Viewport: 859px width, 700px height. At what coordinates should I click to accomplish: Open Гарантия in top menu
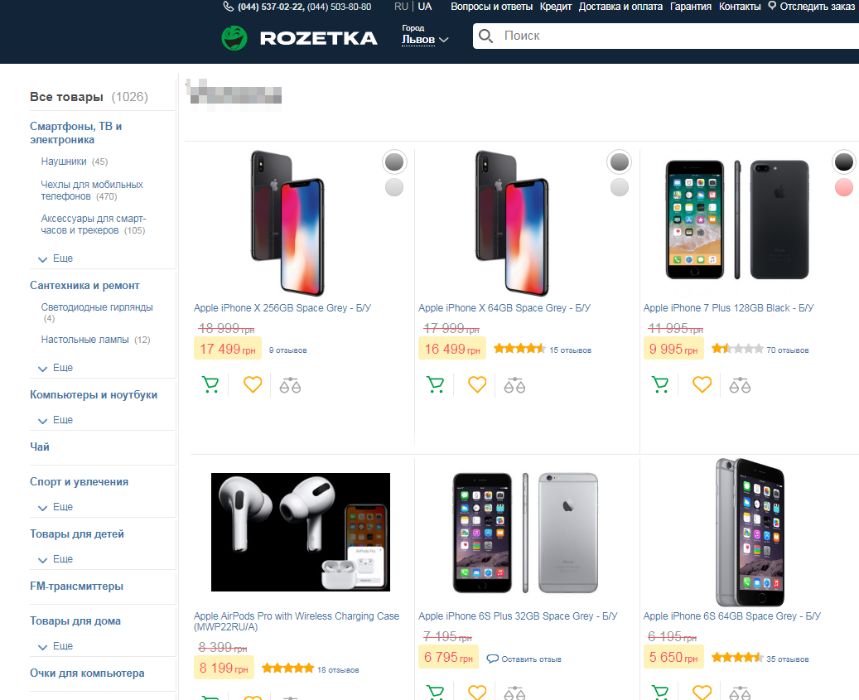[691, 7]
